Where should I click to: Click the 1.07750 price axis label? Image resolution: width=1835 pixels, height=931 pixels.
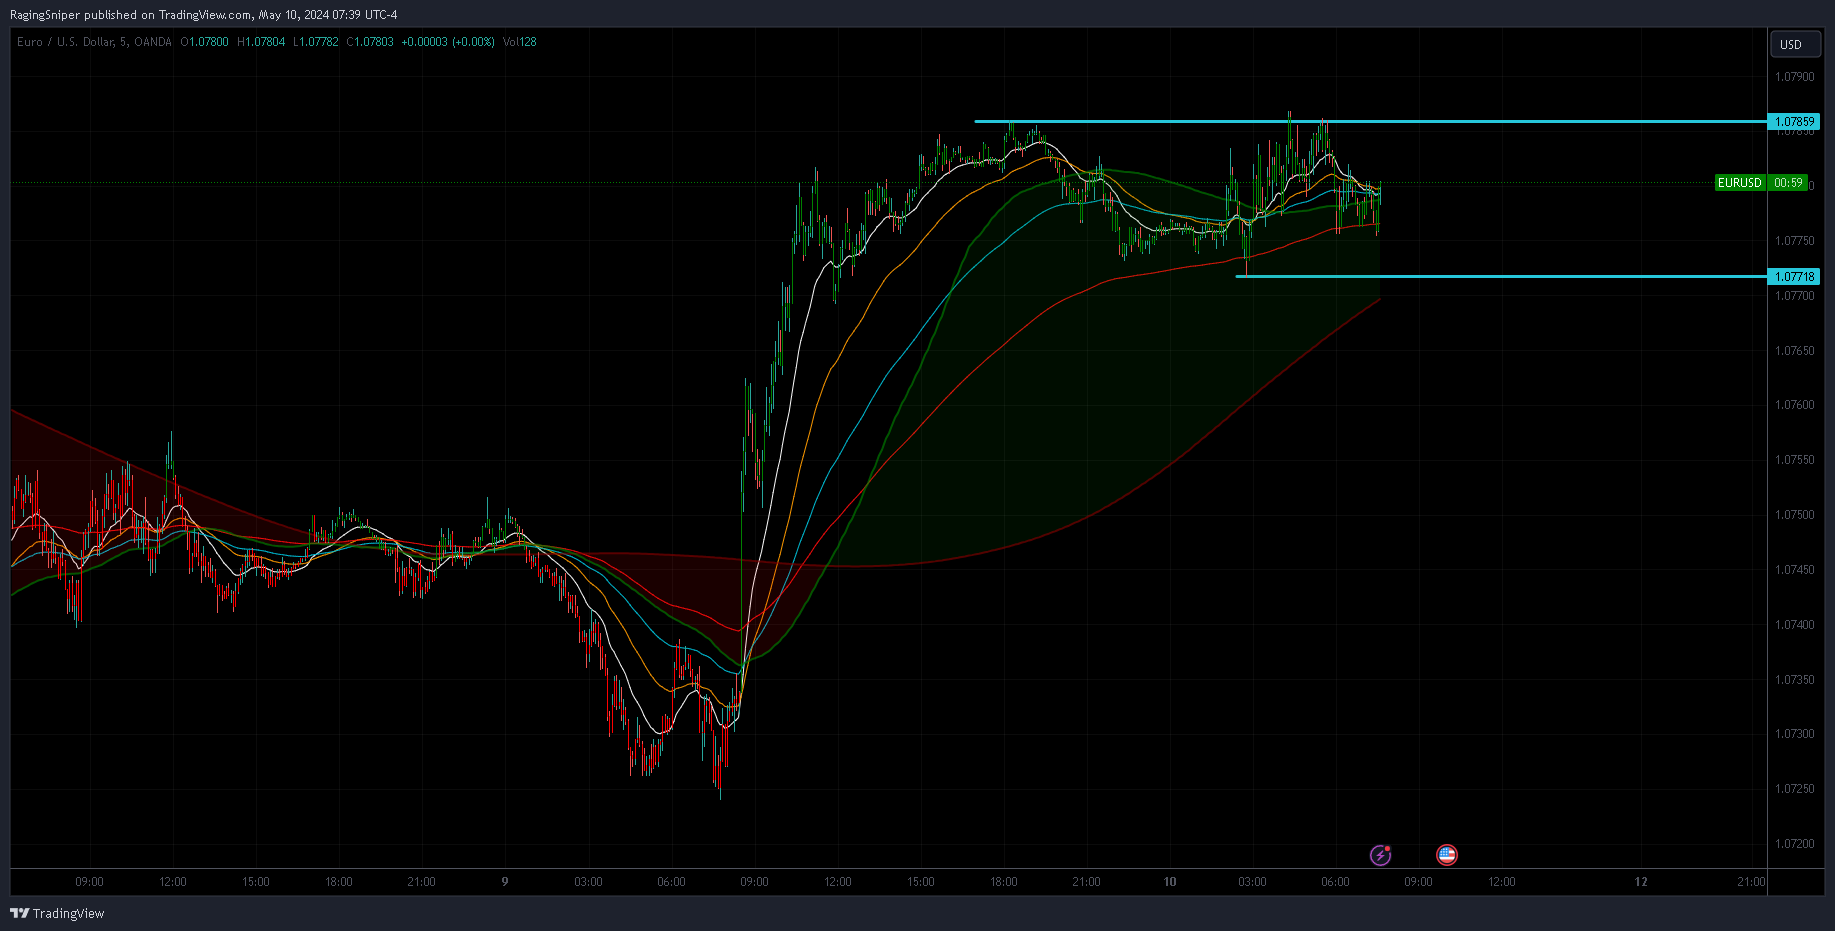(1794, 241)
